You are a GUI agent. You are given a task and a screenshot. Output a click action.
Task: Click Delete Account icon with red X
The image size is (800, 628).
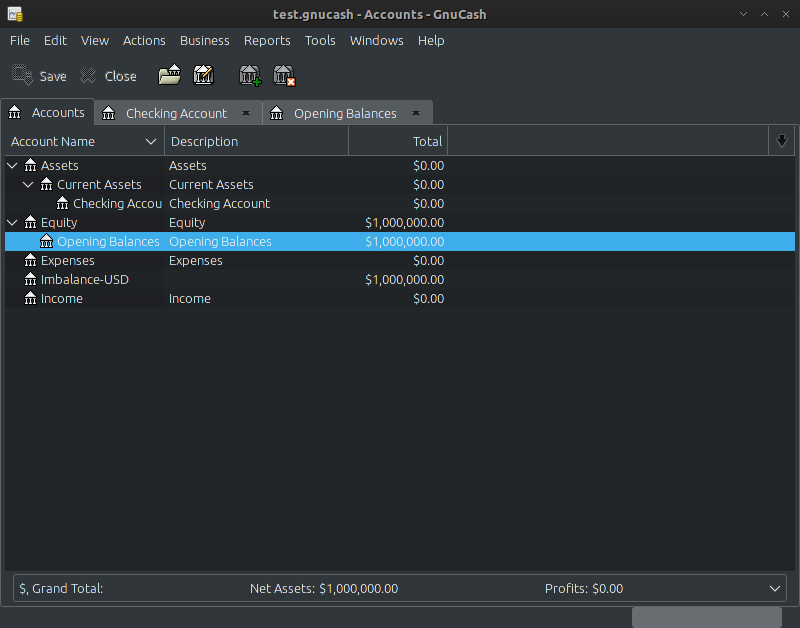point(284,75)
